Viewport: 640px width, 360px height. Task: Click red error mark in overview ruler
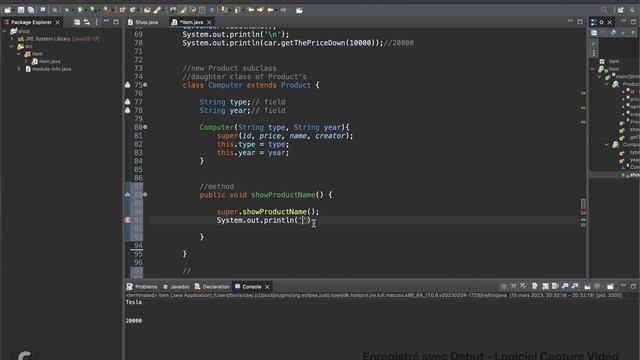point(583,211)
